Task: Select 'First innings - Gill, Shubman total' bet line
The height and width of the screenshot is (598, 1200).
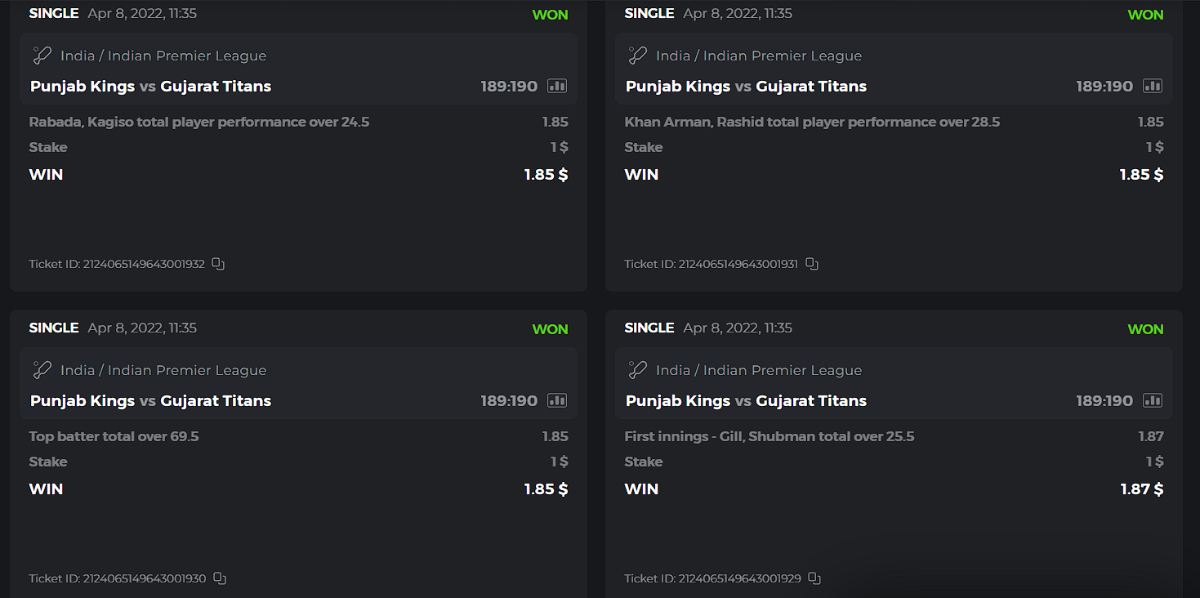Action: pyautogui.click(x=769, y=436)
